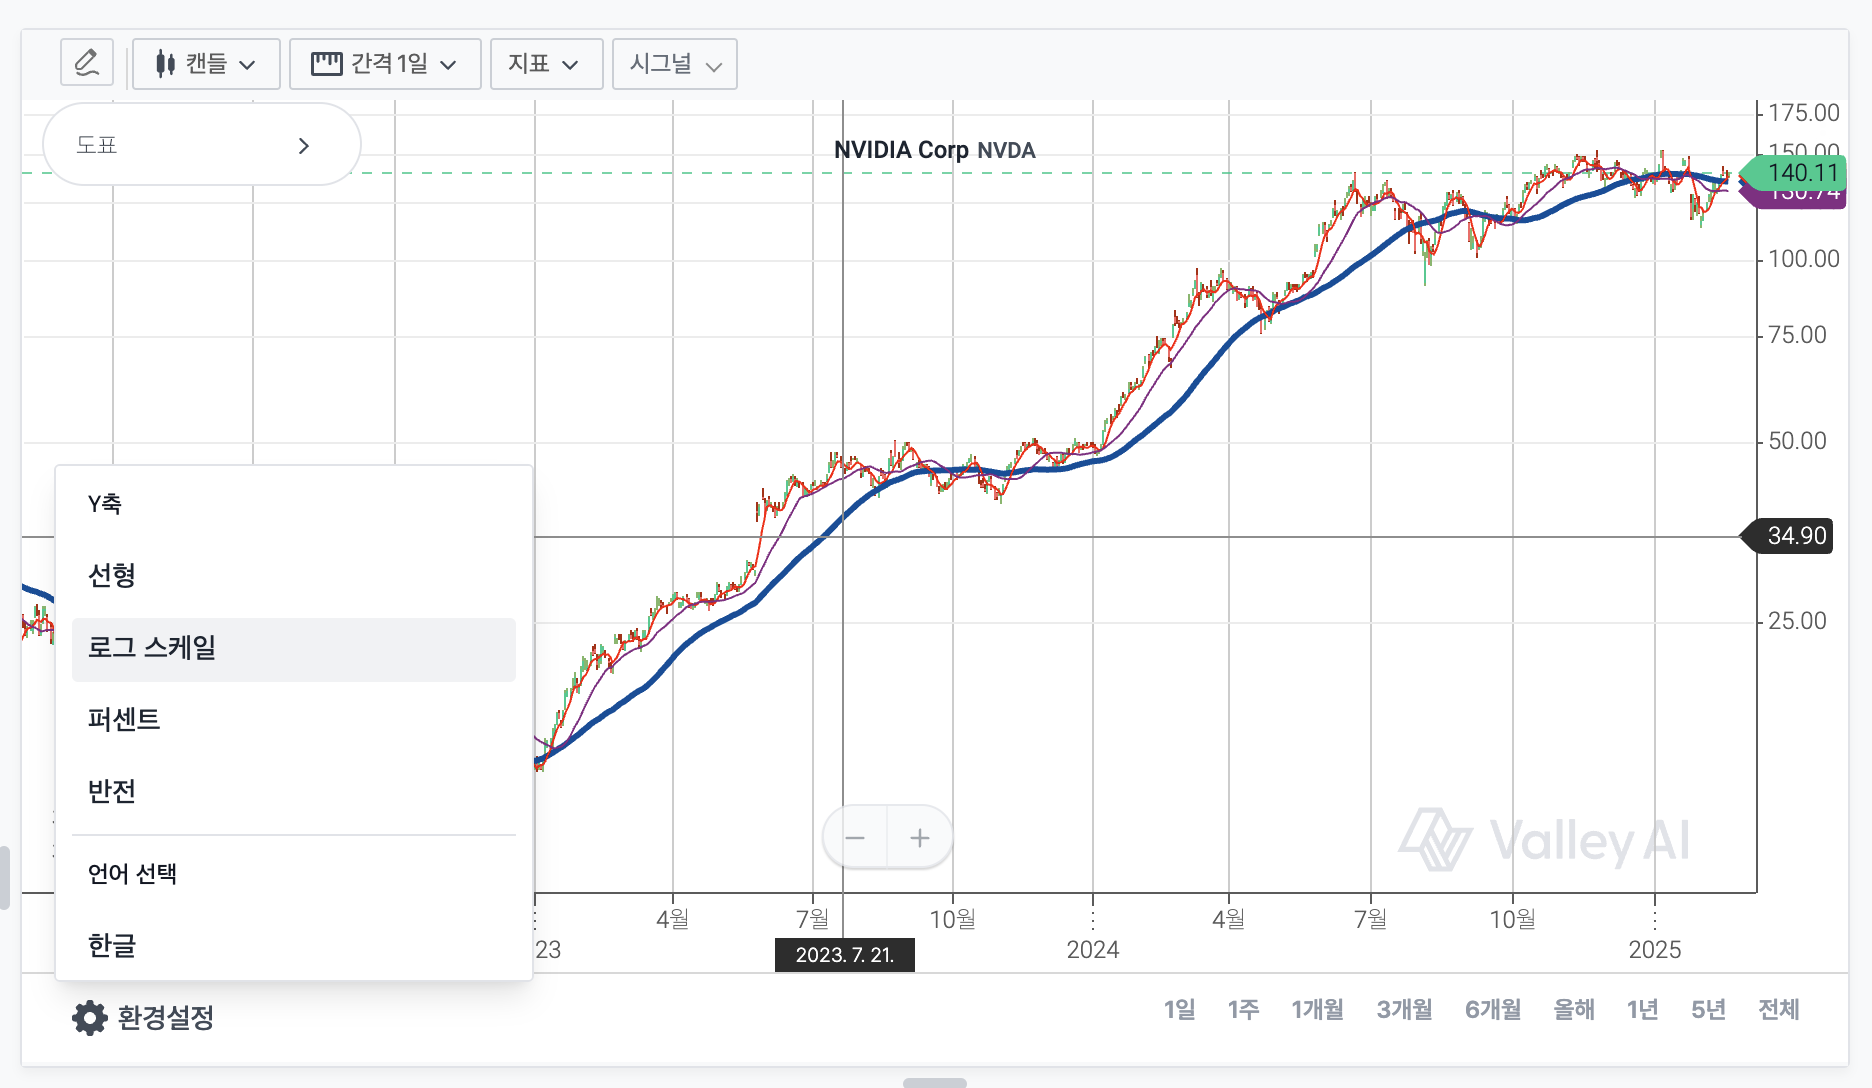Click the 140.11 current price label
This screenshot has height=1088, width=1872.
coord(1795,173)
